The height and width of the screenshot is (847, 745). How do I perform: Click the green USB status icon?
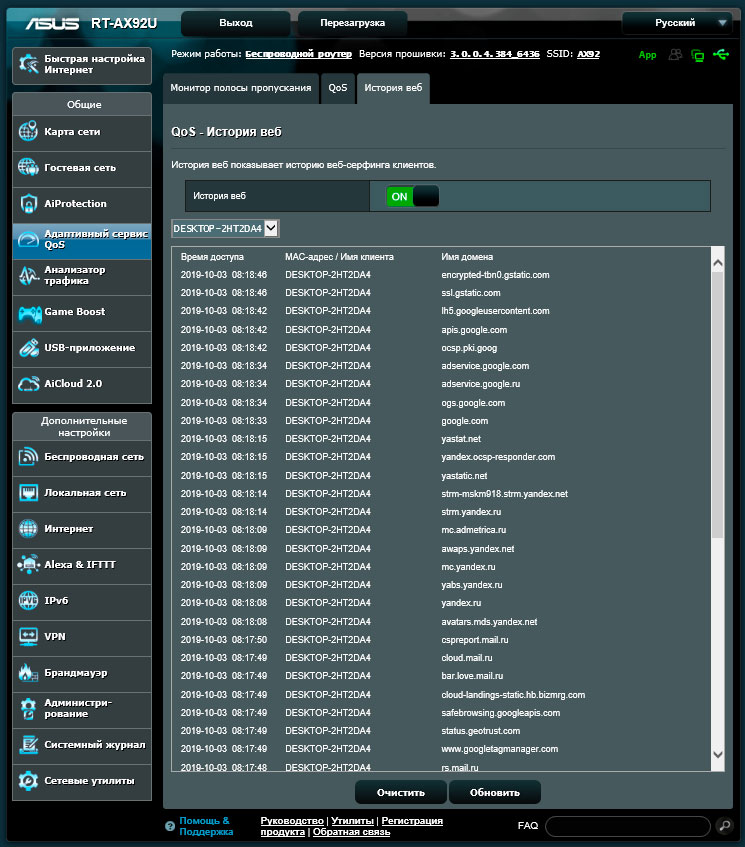click(x=721, y=54)
